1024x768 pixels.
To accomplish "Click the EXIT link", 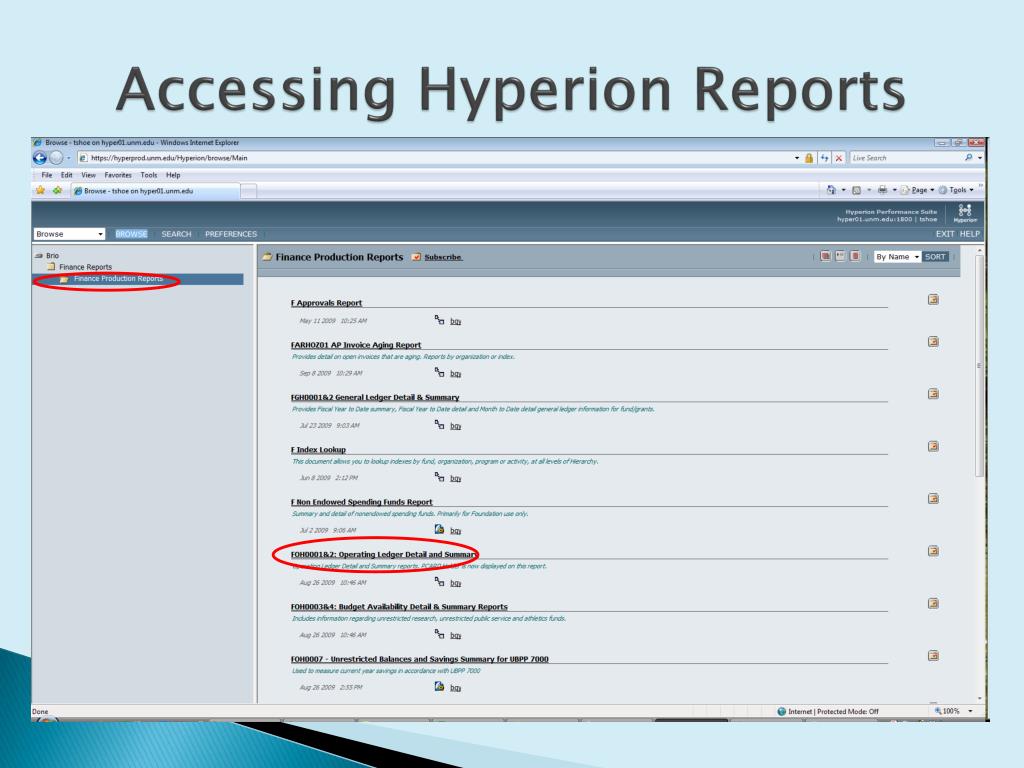I will point(945,234).
